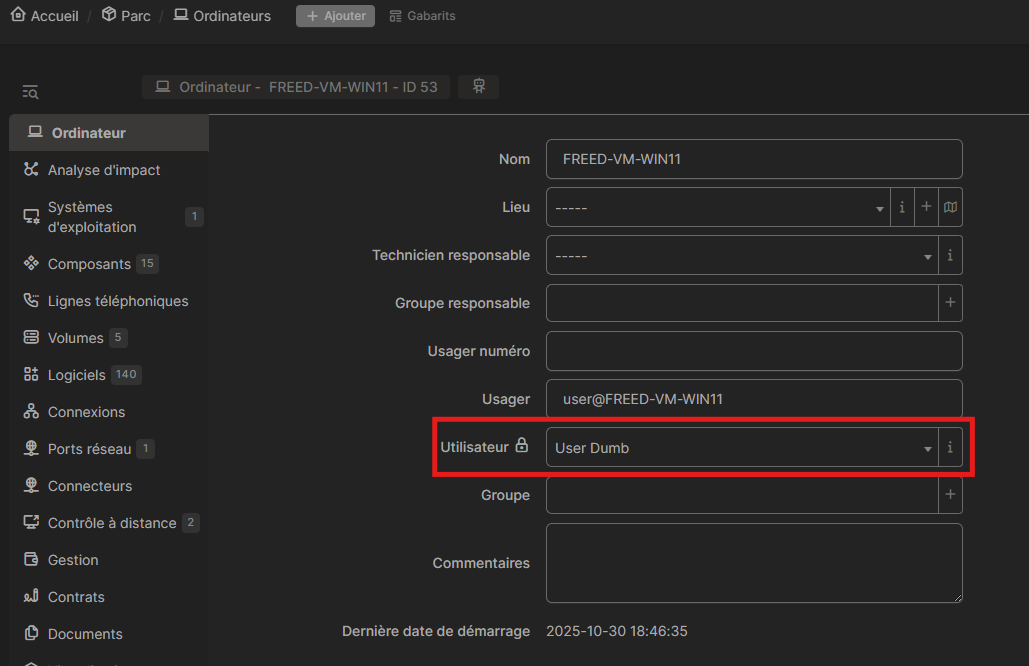Add a Groupe responsable with plus icon
Image resolution: width=1029 pixels, height=666 pixels.
950,303
